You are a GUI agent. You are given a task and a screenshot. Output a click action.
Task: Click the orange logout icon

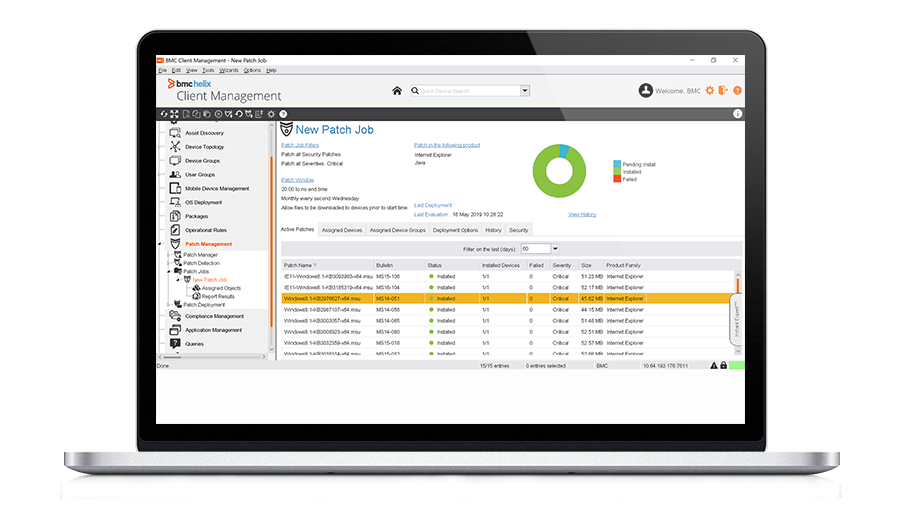(x=723, y=91)
